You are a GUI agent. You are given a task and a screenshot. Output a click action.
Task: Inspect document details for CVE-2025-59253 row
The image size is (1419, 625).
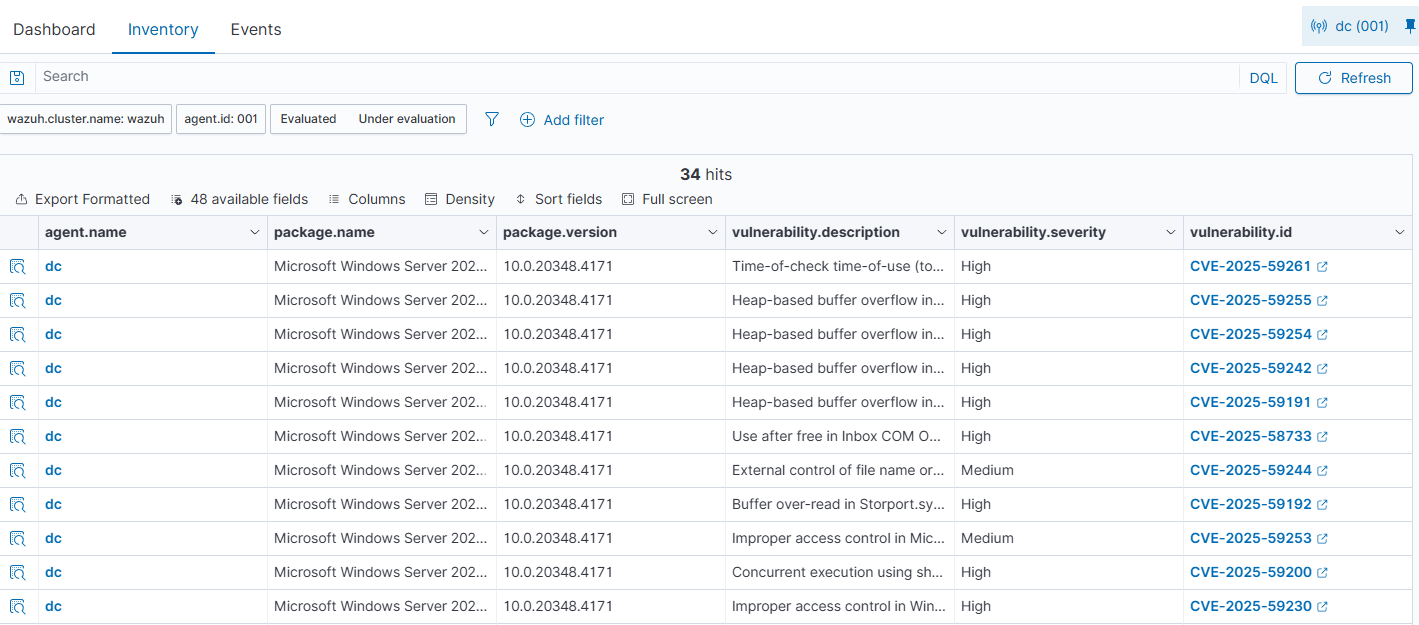(18, 539)
